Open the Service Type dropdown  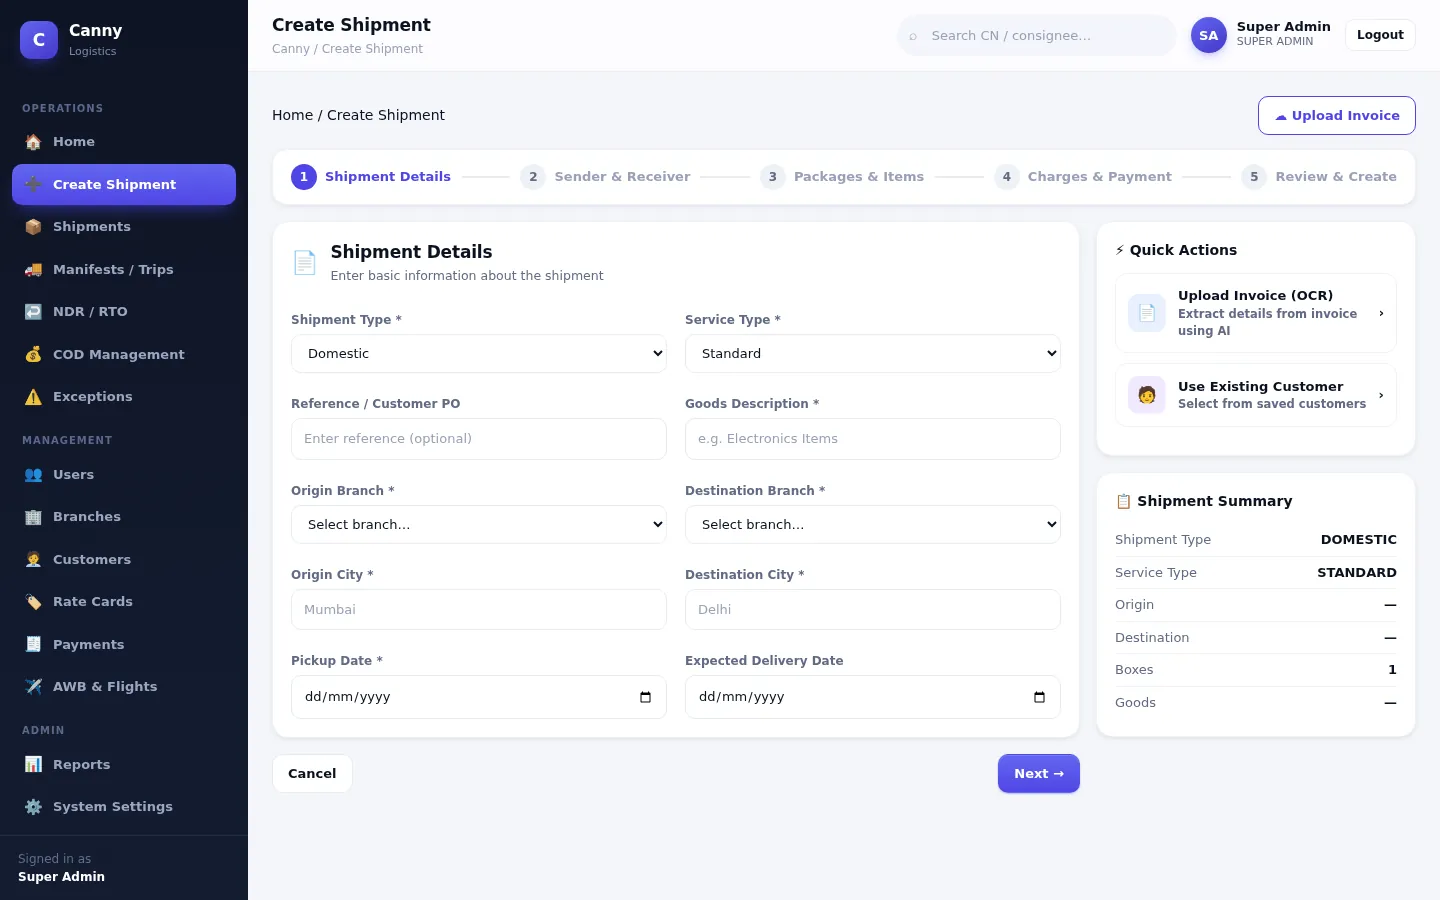(873, 354)
